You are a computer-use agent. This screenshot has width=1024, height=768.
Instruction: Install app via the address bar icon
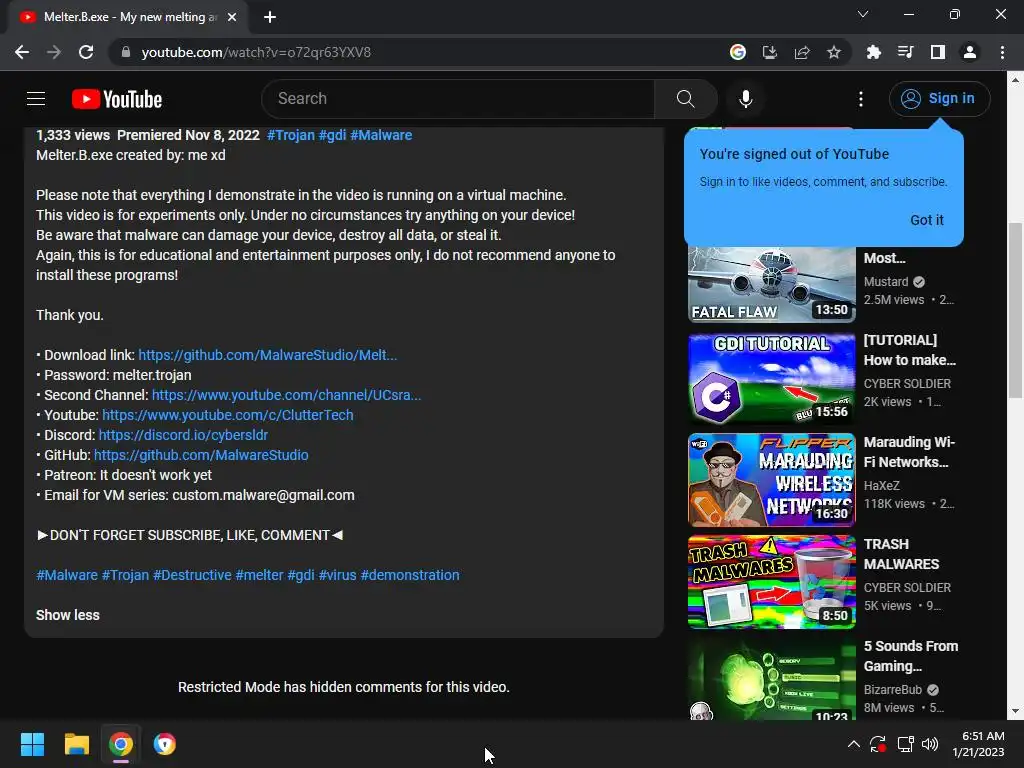click(770, 52)
